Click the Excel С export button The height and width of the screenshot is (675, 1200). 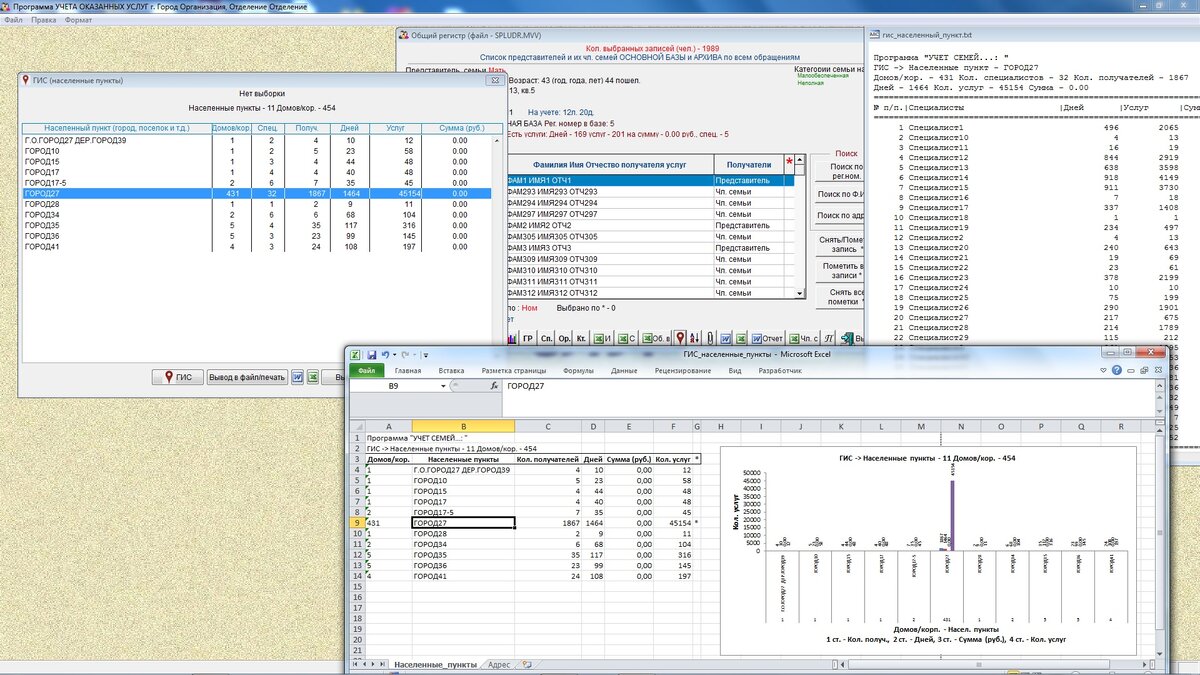click(x=627, y=338)
